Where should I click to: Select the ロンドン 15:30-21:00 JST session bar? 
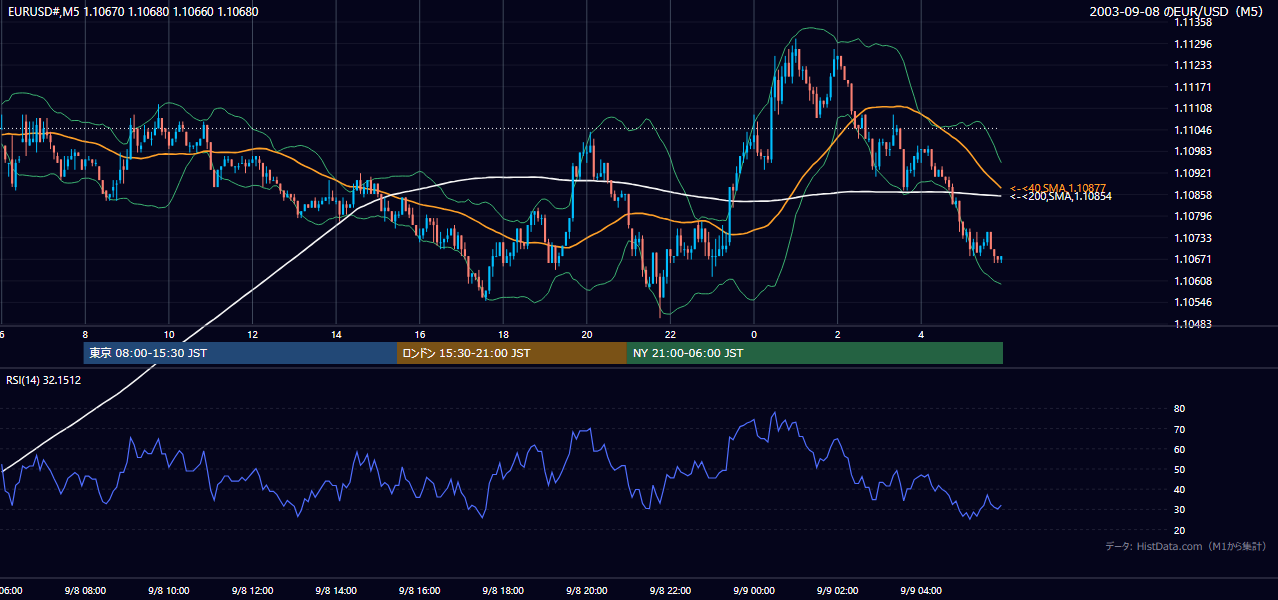[x=512, y=353]
